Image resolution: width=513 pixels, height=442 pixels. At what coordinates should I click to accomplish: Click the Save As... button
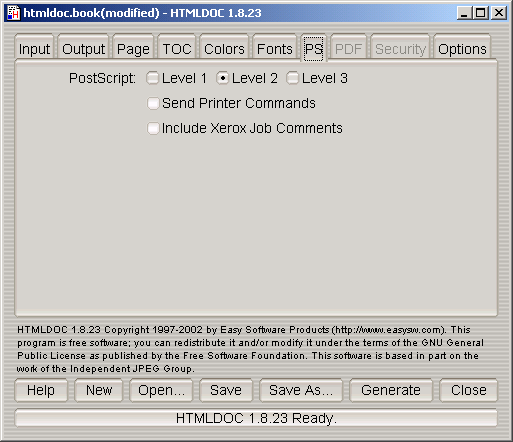coord(301,390)
